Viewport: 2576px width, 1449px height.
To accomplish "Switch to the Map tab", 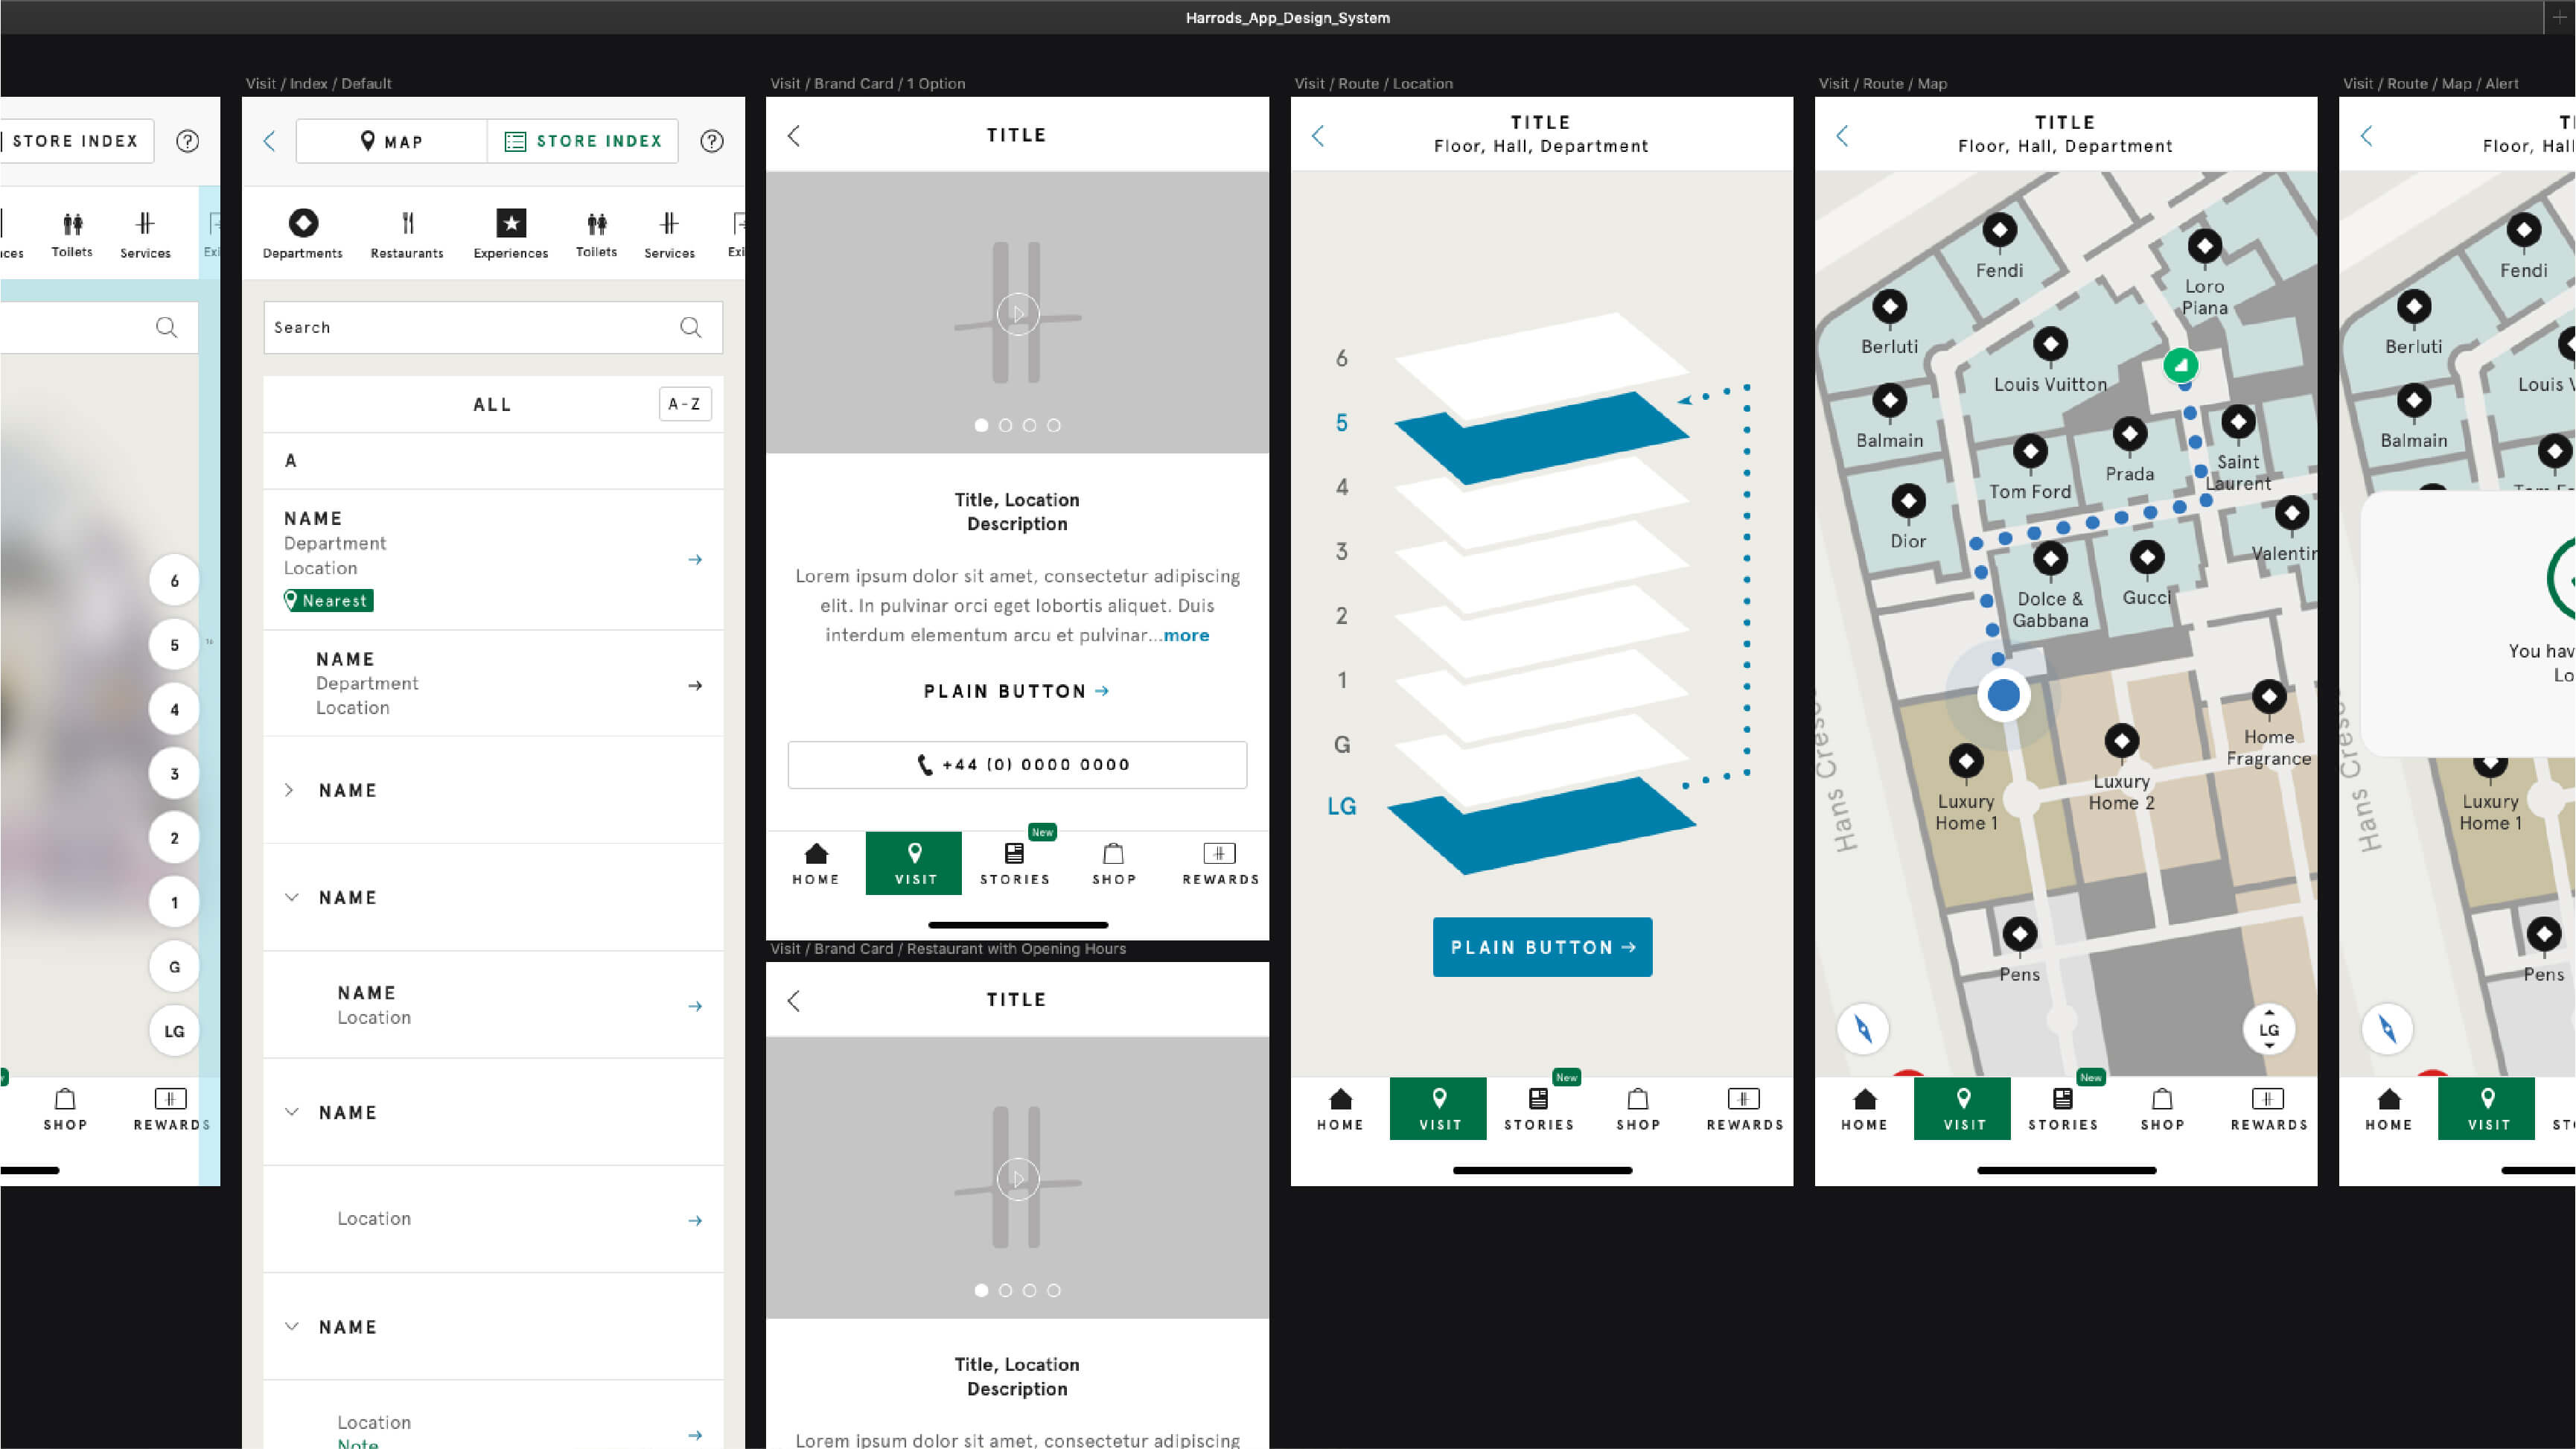I will [391, 141].
